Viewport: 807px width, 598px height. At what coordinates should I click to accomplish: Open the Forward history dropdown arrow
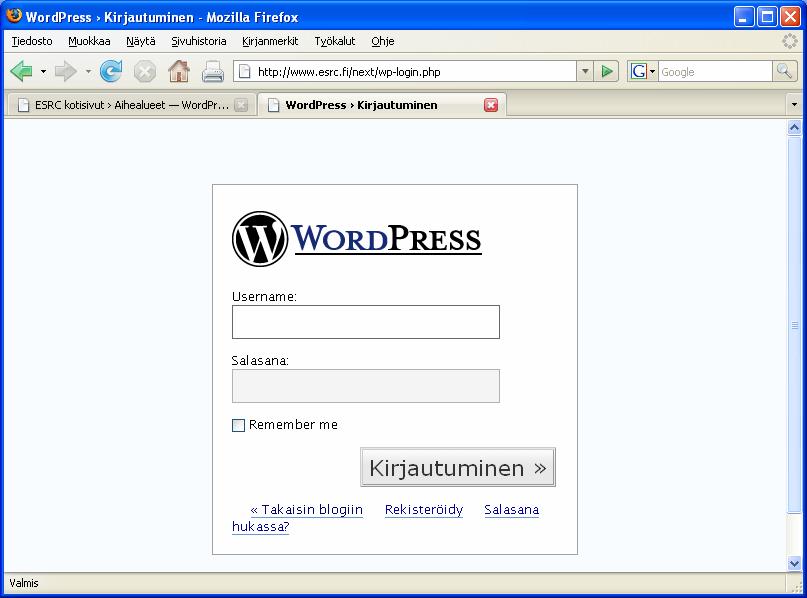pyautogui.click(x=88, y=72)
